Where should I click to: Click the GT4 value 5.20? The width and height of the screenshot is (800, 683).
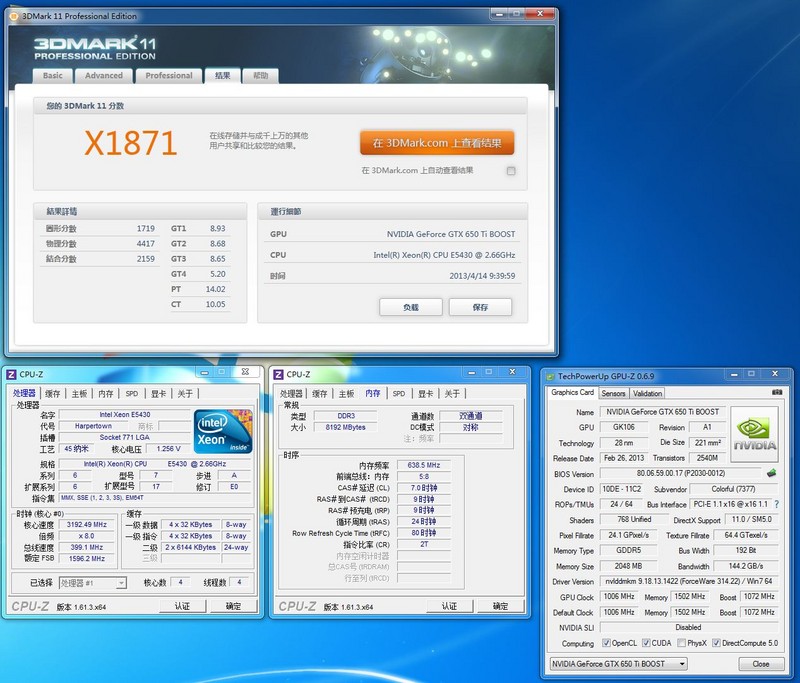click(x=217, y=274)
